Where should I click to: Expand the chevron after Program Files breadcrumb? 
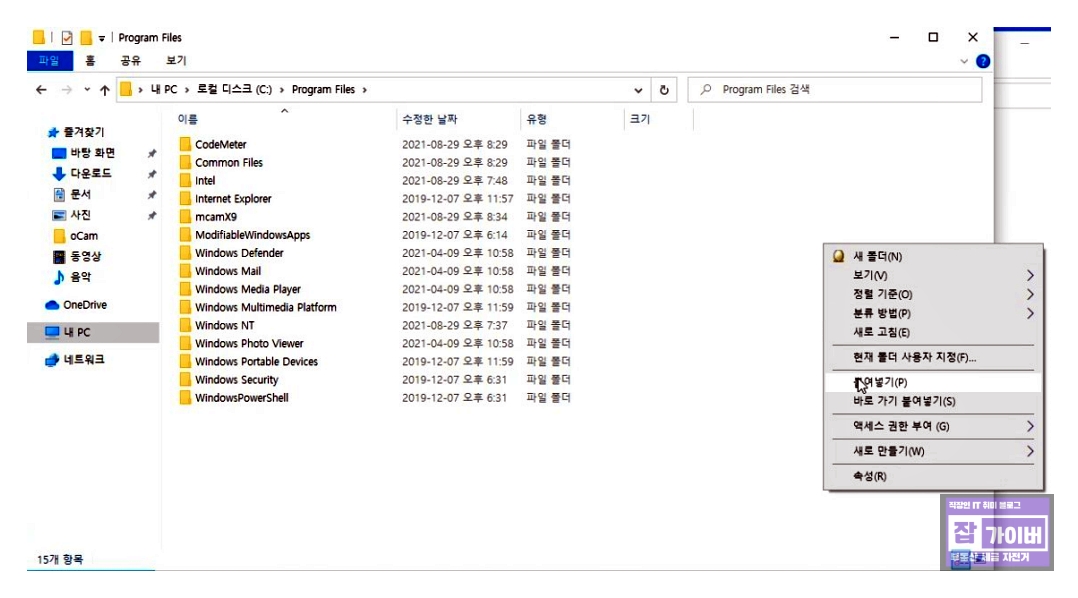[364, 90]
